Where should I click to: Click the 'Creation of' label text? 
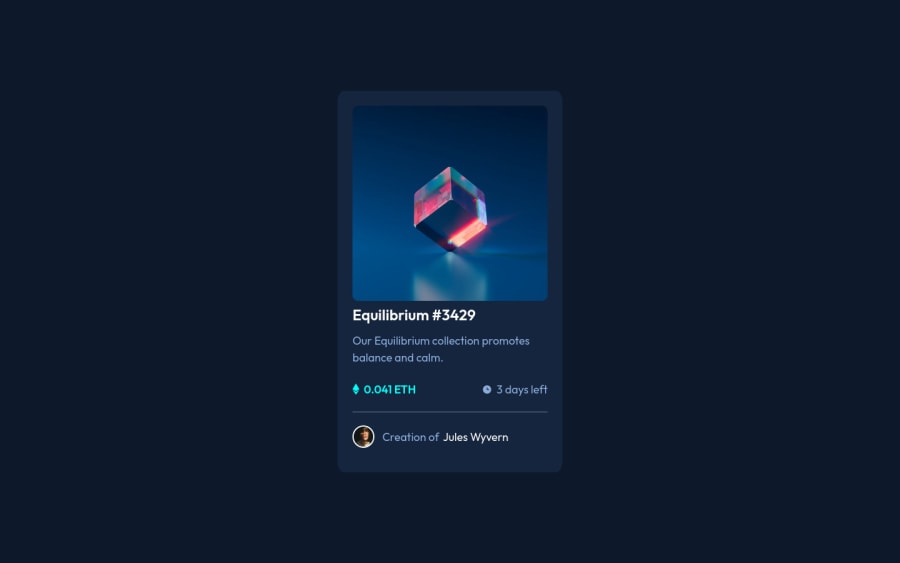pyautogui.click(x=410, y=437)
